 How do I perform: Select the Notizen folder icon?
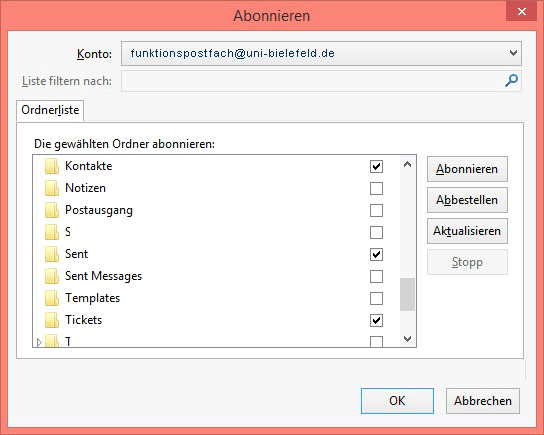[x=52, y=188]
